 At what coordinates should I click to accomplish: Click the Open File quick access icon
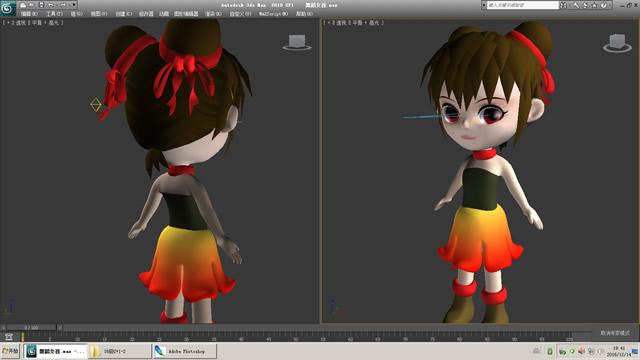tap(32, 5)
